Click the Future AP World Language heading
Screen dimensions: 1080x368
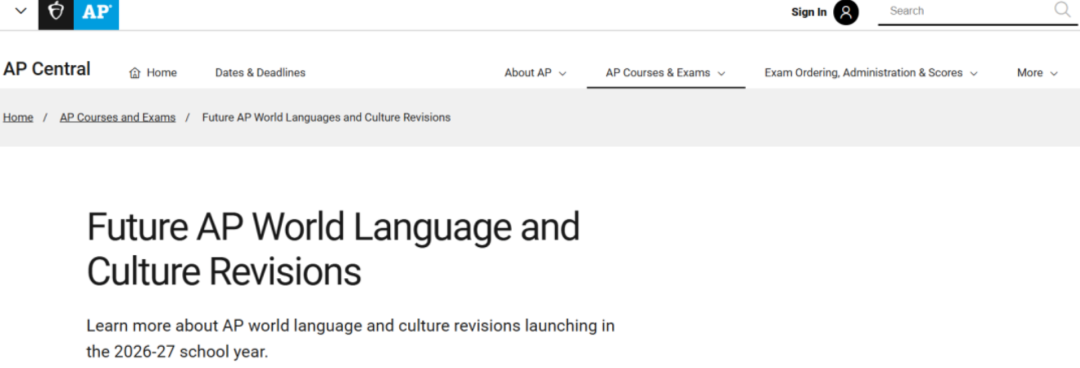333,249
